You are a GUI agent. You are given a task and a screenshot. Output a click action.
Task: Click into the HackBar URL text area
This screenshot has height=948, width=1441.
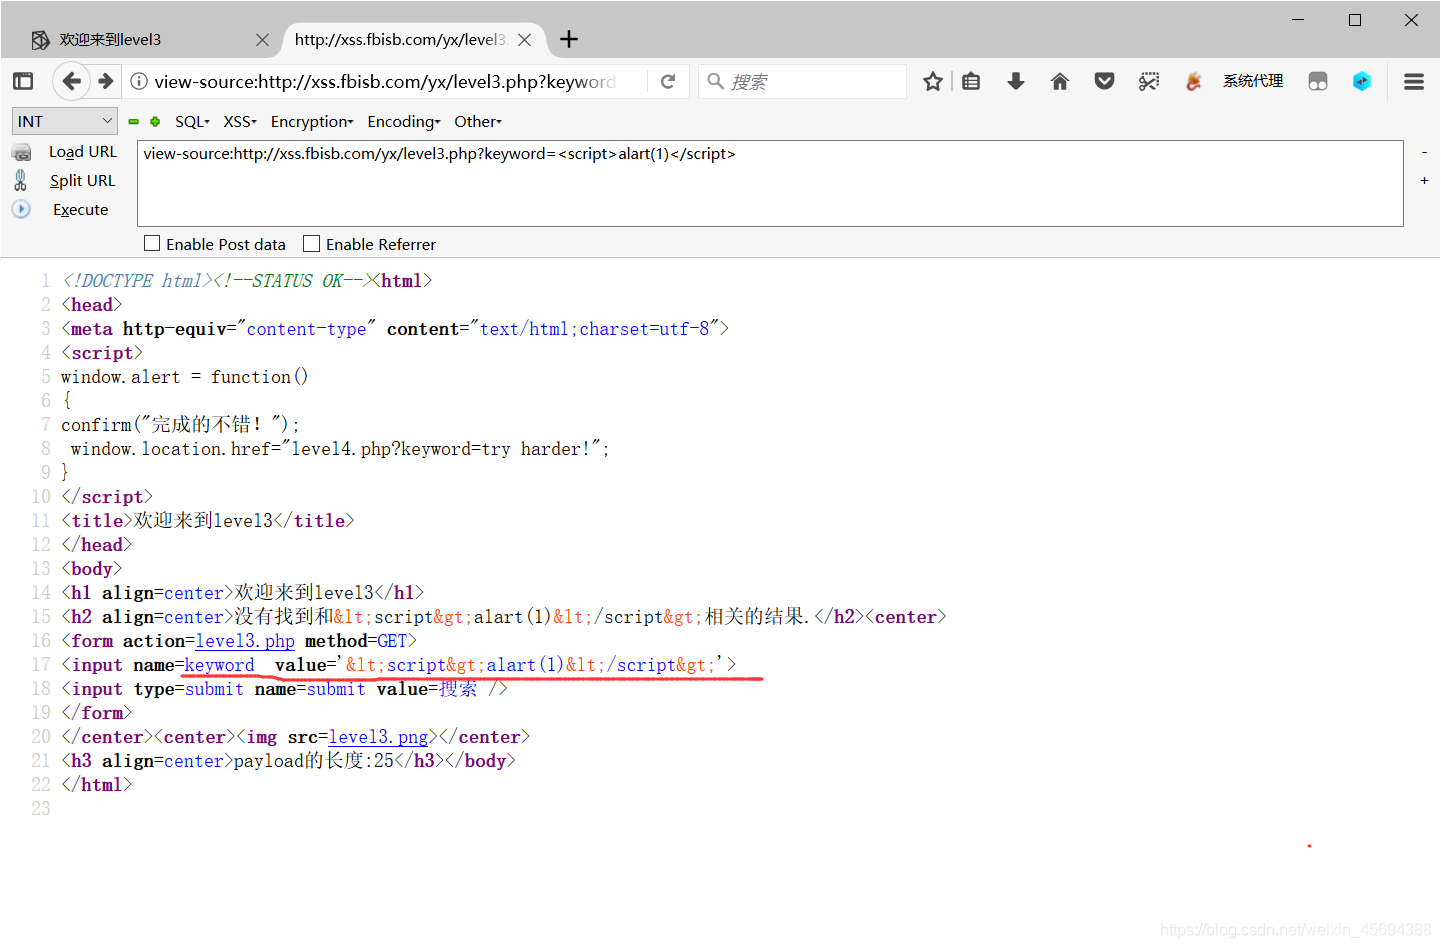click(x=770, y=183)
